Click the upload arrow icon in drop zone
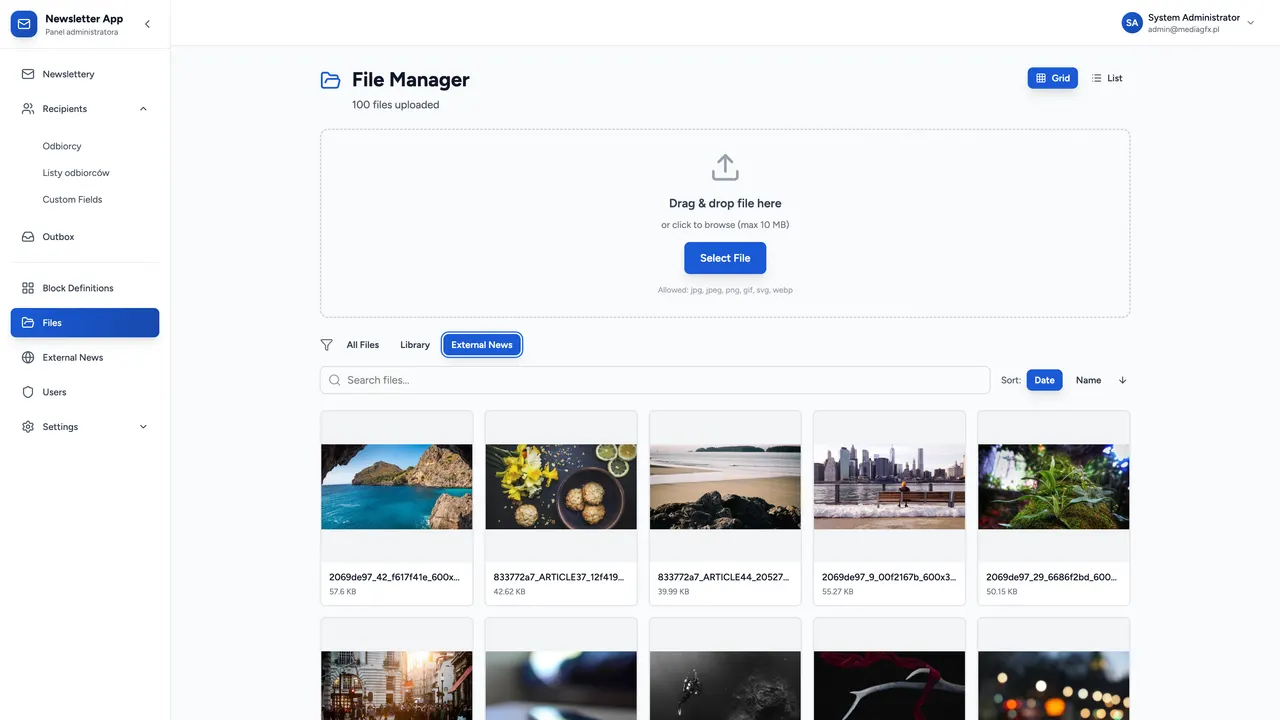 725,167
